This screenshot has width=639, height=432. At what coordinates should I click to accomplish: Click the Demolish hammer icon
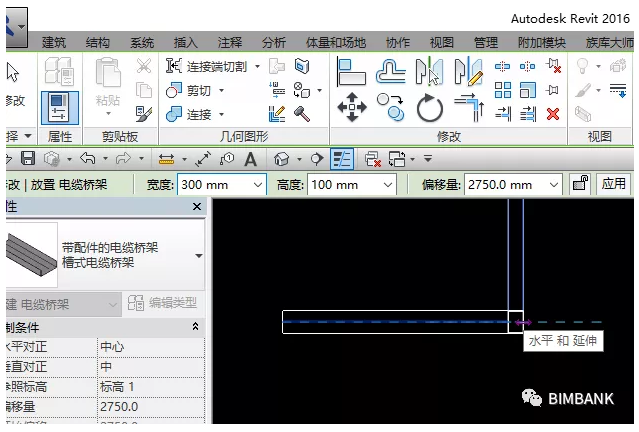(x=302, y=114)
